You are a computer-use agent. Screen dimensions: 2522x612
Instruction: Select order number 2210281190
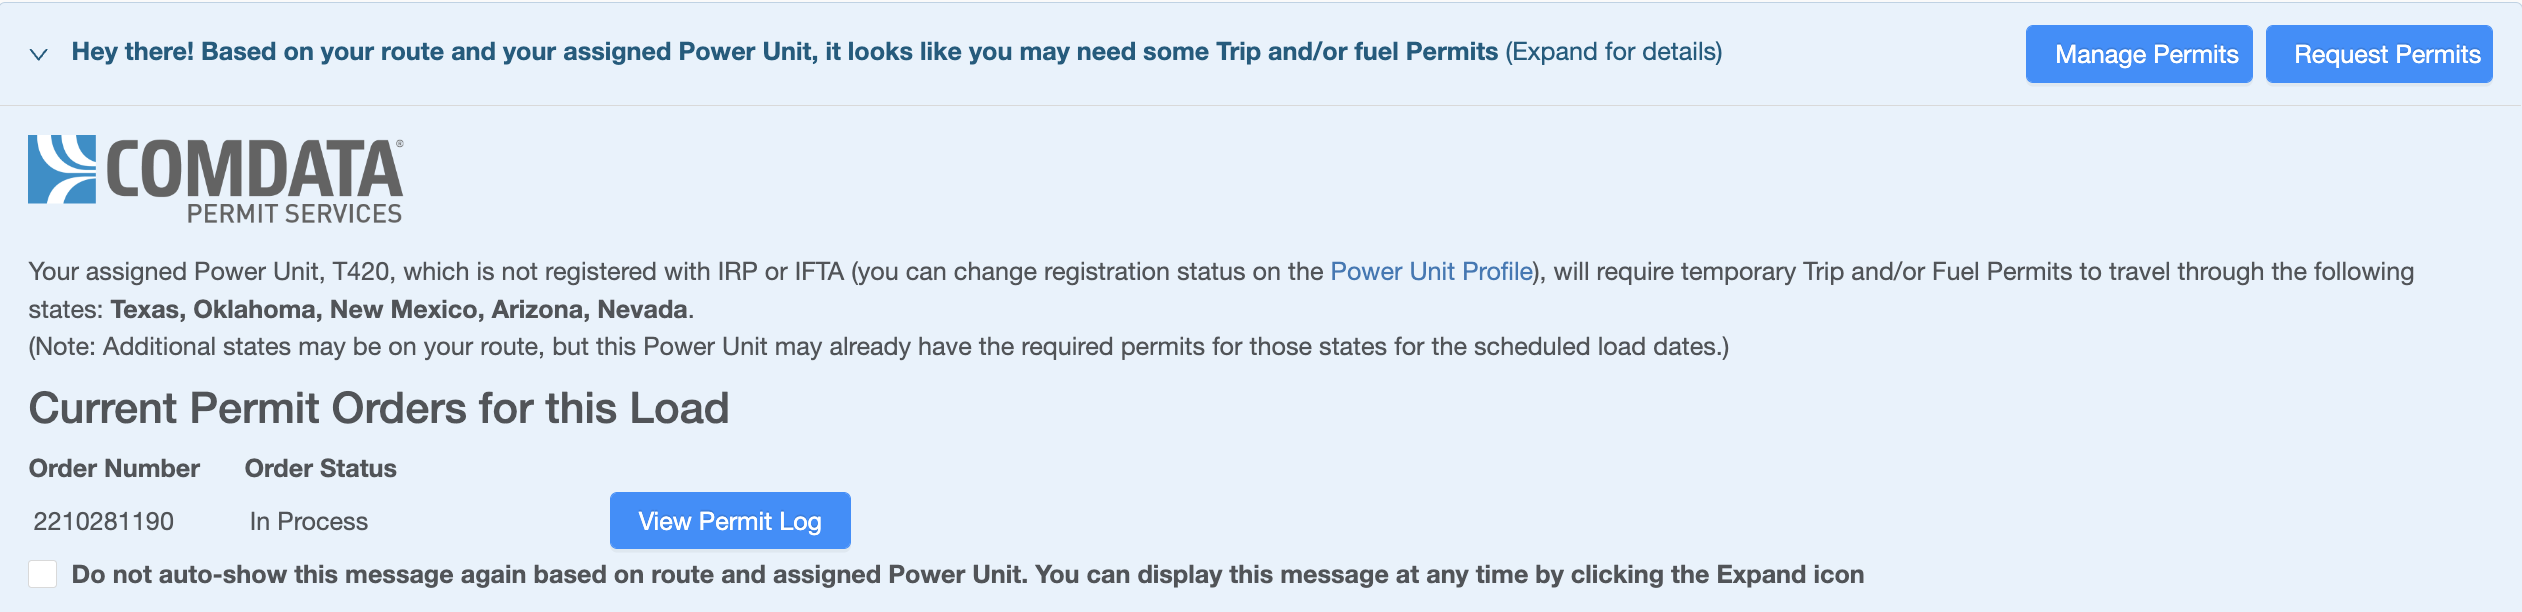click(103, 521)
